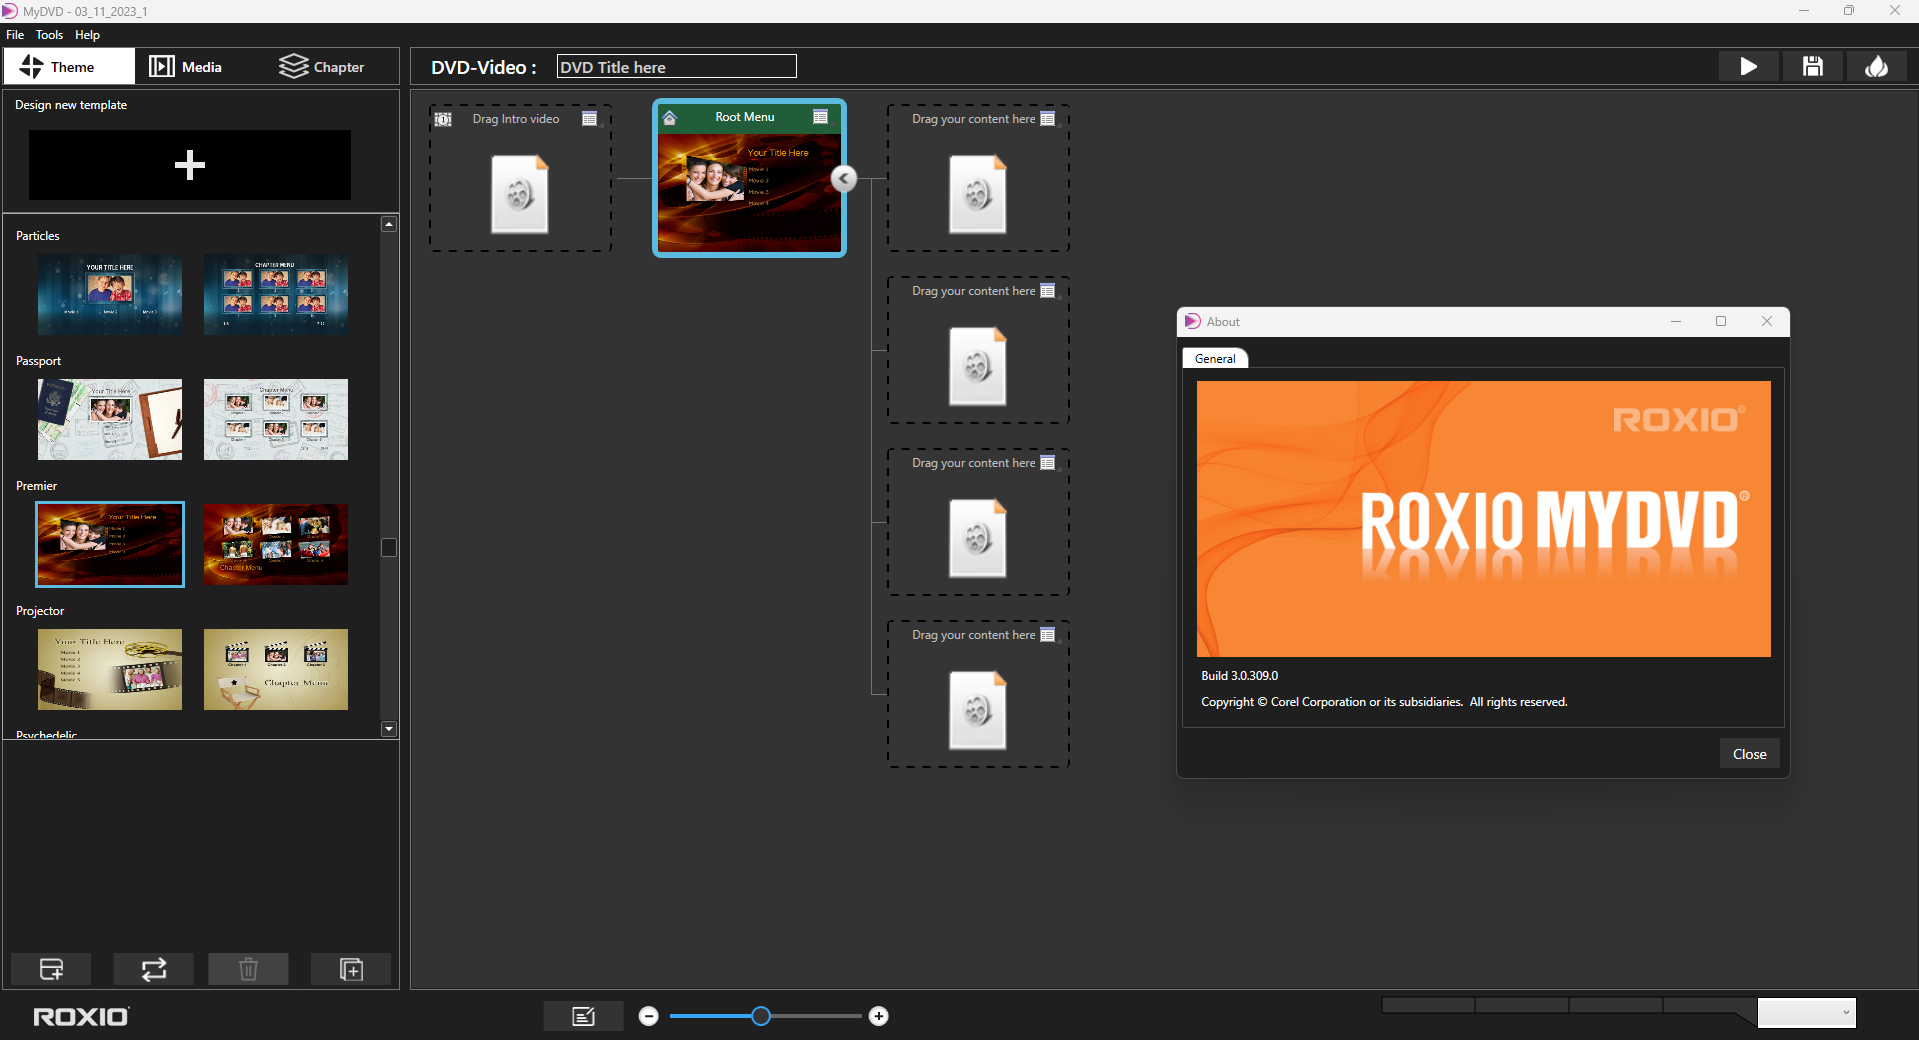Play the DVD project preview
The height and width of the screenshot is (1040, 1919).
[1748, 67]
